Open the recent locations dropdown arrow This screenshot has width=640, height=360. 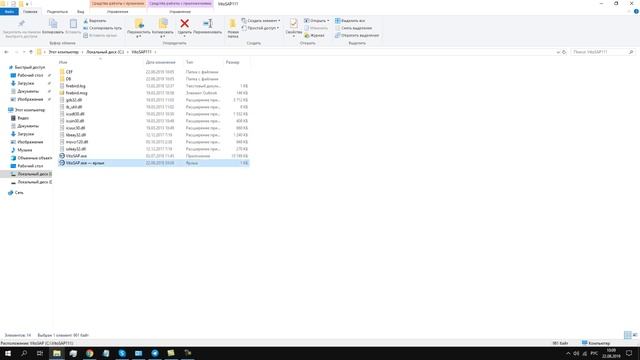[x=24, y=52]
